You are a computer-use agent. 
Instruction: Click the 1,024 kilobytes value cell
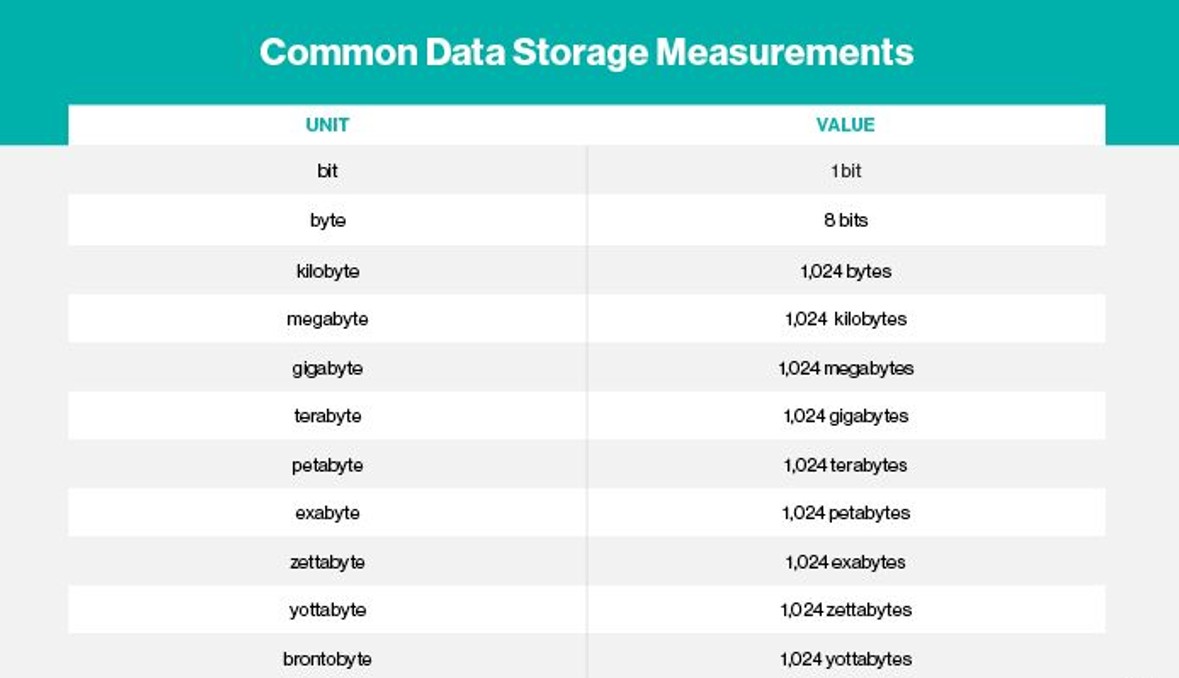click(845, 319)
